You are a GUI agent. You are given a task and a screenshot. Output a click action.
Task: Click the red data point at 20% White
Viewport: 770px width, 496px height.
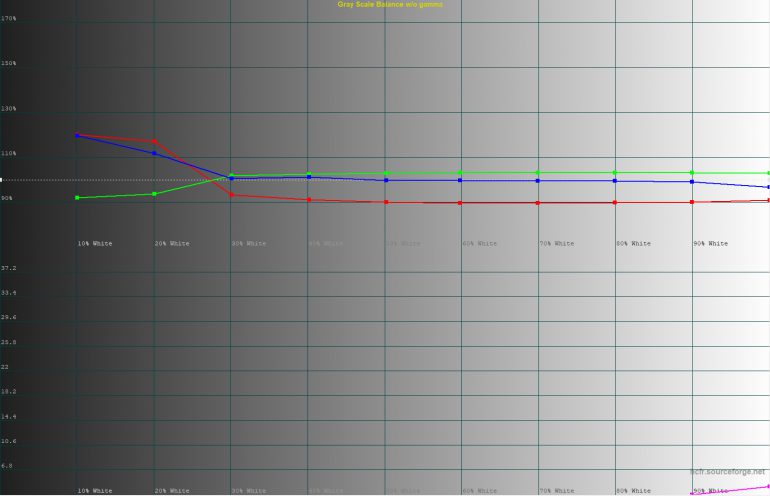click(154, 142)
